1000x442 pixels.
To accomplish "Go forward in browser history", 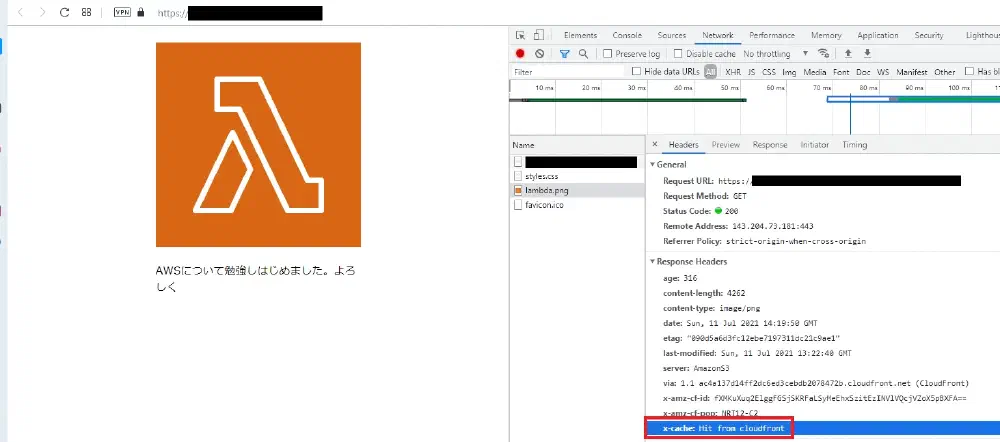I will click(x=43, y=13).
